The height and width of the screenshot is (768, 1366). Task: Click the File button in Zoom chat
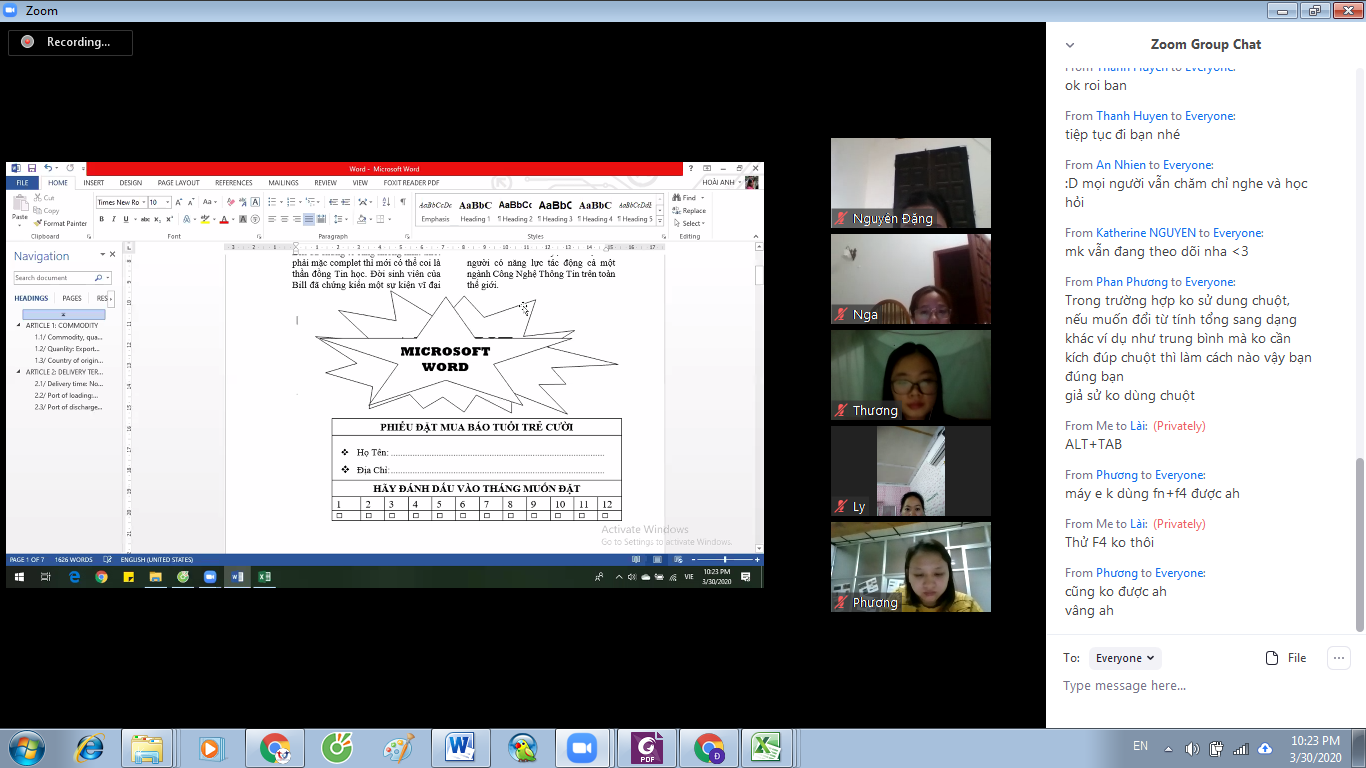(1286, 658)
